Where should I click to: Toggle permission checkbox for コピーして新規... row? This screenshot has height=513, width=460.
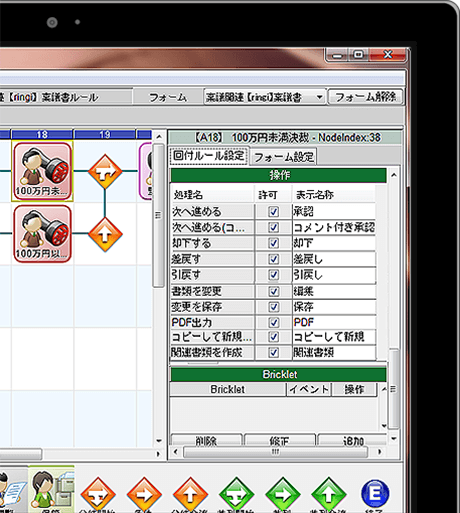[274, 337]
